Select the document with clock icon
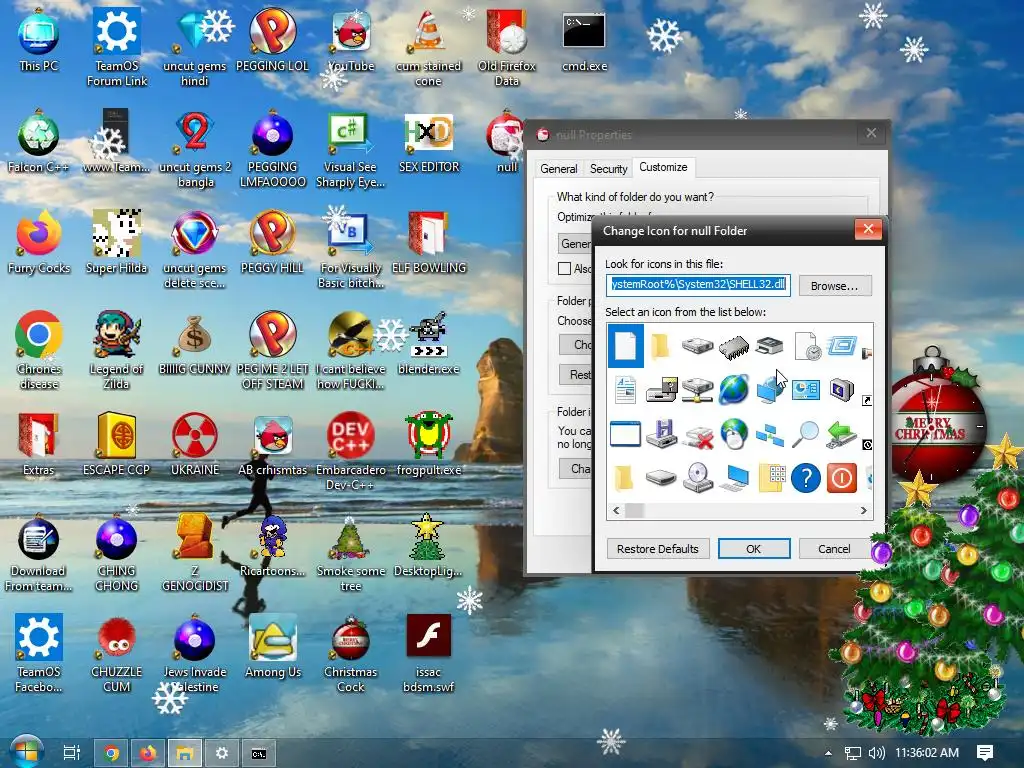This screenshot has height=768, width=1024. [807, 346]
